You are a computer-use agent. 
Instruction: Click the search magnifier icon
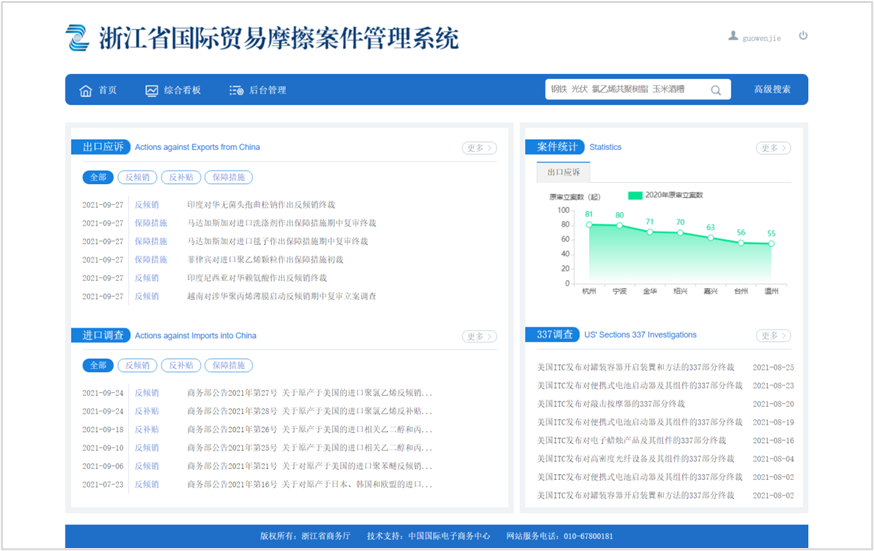(716, 90)
